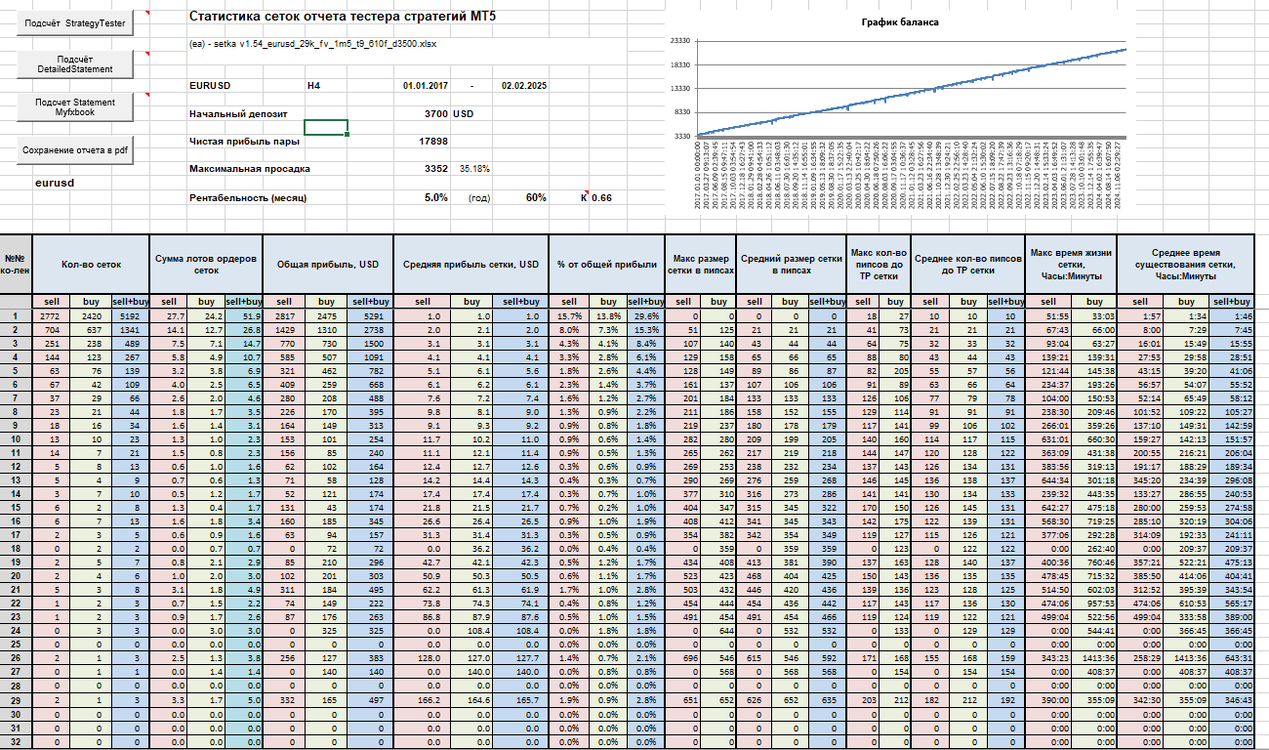Click the chart axis label 3330

coord(682,135)
